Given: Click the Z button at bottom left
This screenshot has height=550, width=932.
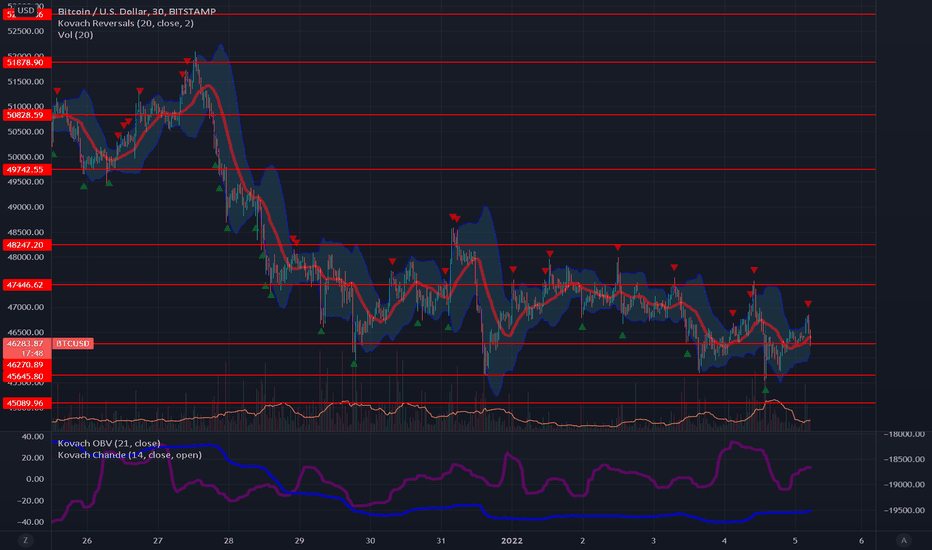Looking at the screenshot, I should 25,540.
